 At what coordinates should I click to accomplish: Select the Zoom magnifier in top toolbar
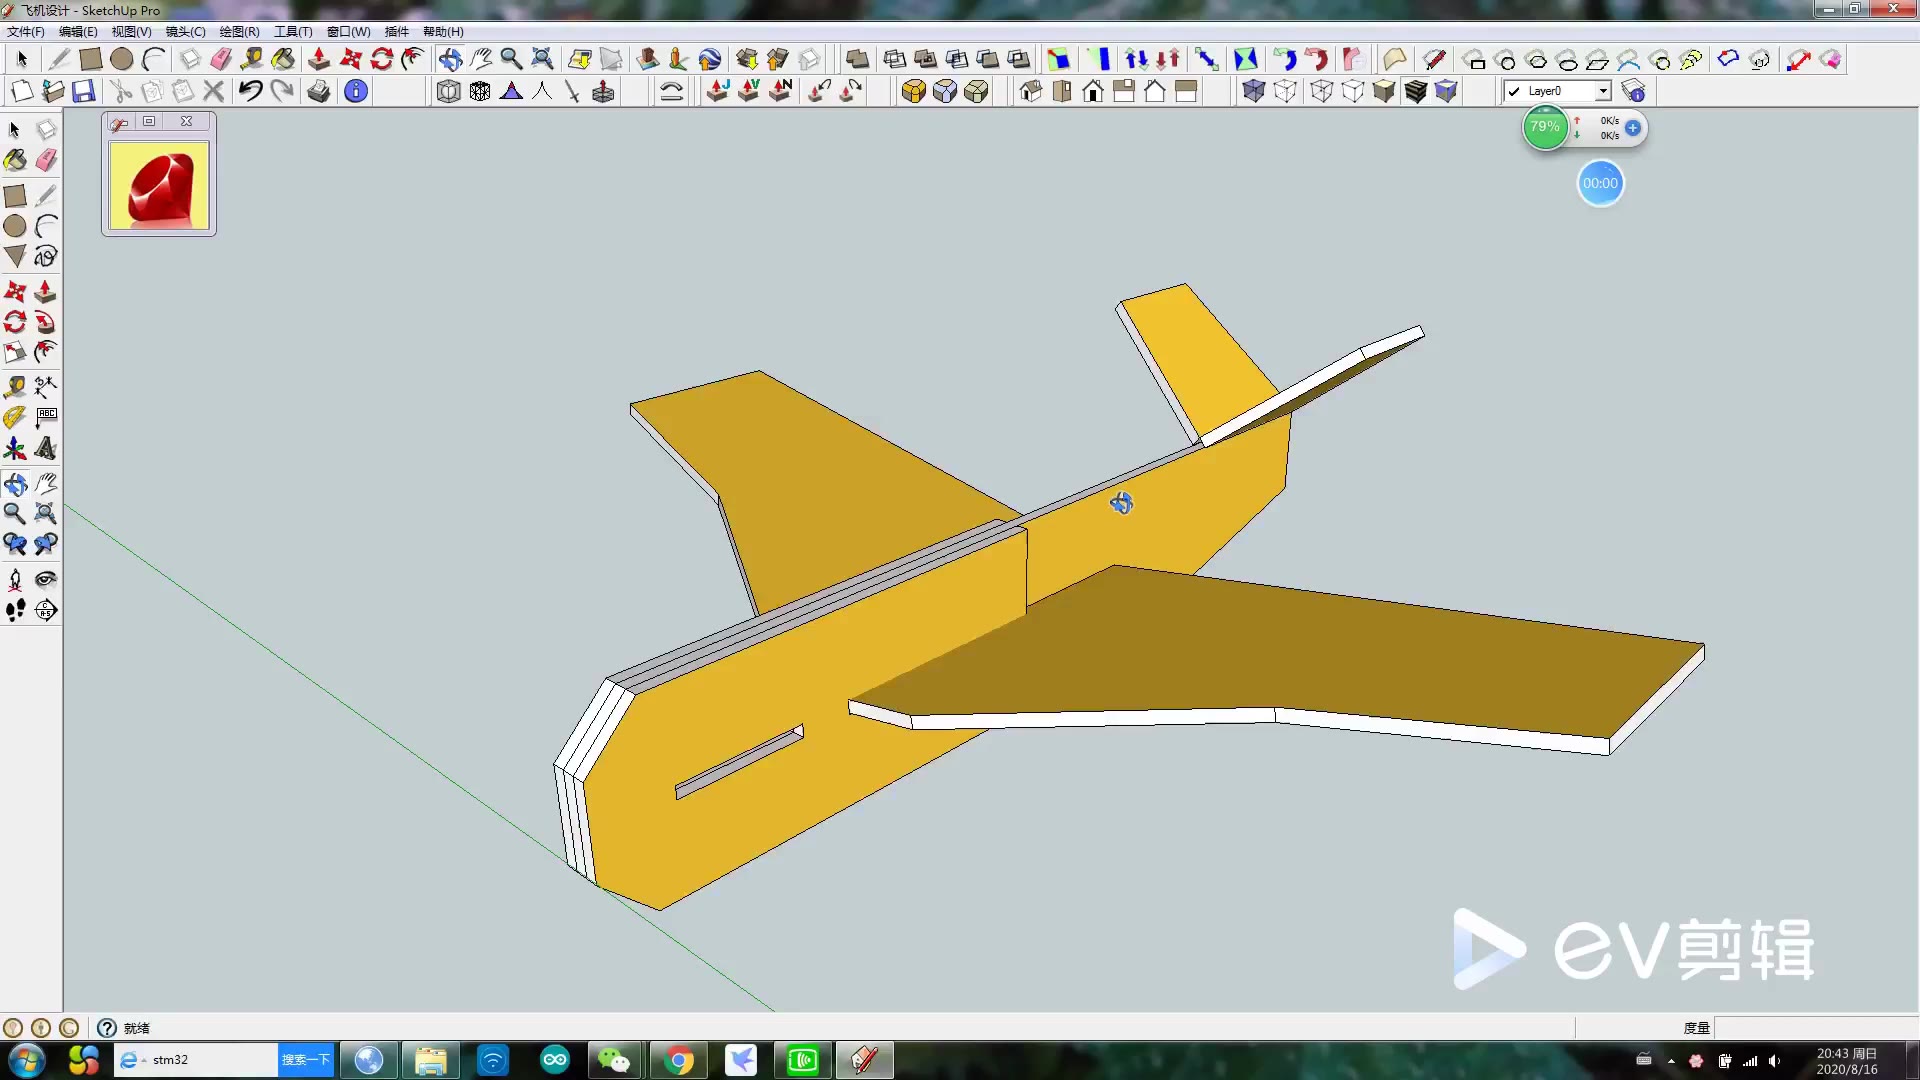(511, 59)
